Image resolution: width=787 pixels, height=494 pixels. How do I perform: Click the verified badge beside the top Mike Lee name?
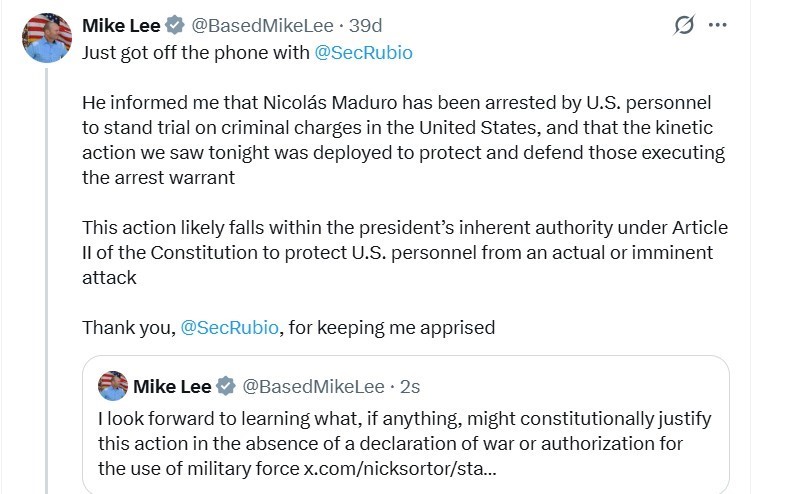(174, 25)
